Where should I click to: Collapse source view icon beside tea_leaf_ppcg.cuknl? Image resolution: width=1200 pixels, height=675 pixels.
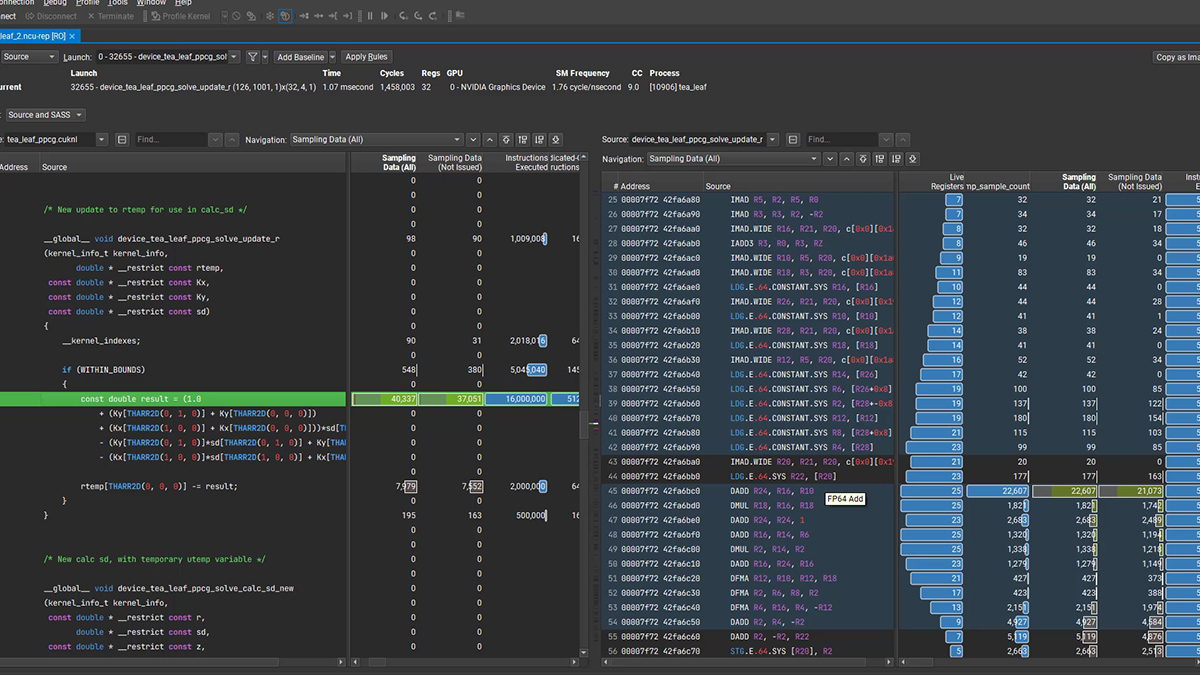[x=122, y=140]
